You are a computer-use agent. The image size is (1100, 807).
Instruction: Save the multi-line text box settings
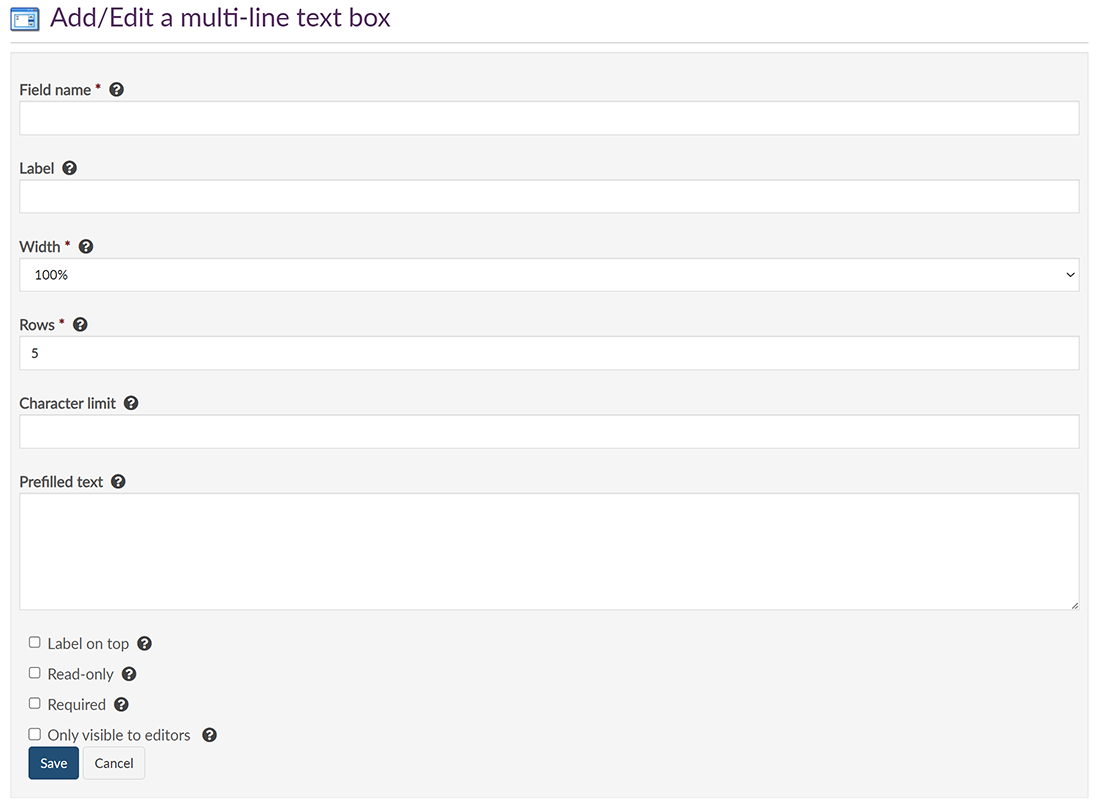[53, 763]
